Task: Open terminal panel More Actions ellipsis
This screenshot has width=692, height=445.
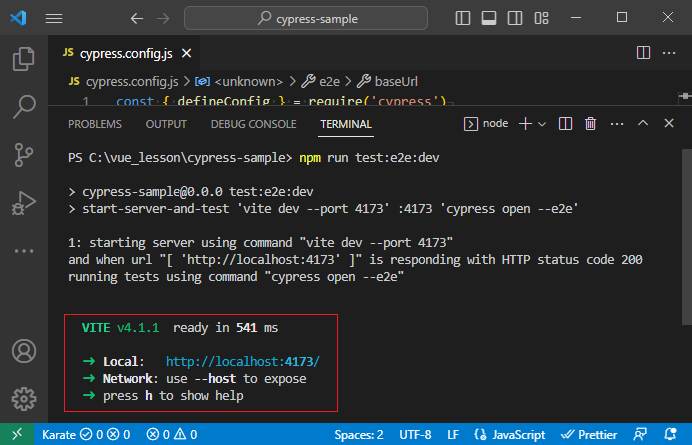Action: point(617,124)
